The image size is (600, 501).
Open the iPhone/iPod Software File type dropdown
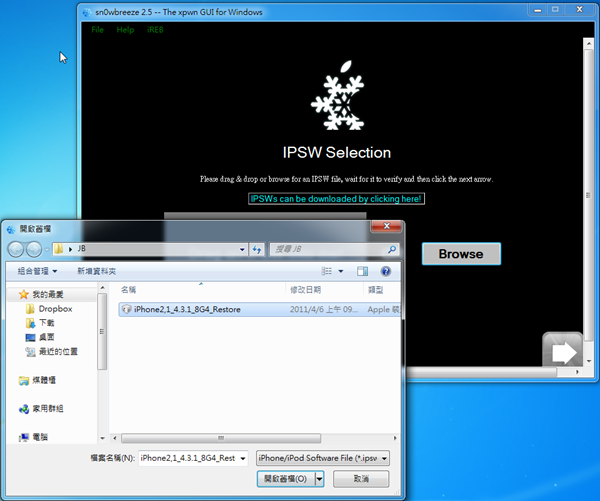pyautogui.click(x=384, y=458)
